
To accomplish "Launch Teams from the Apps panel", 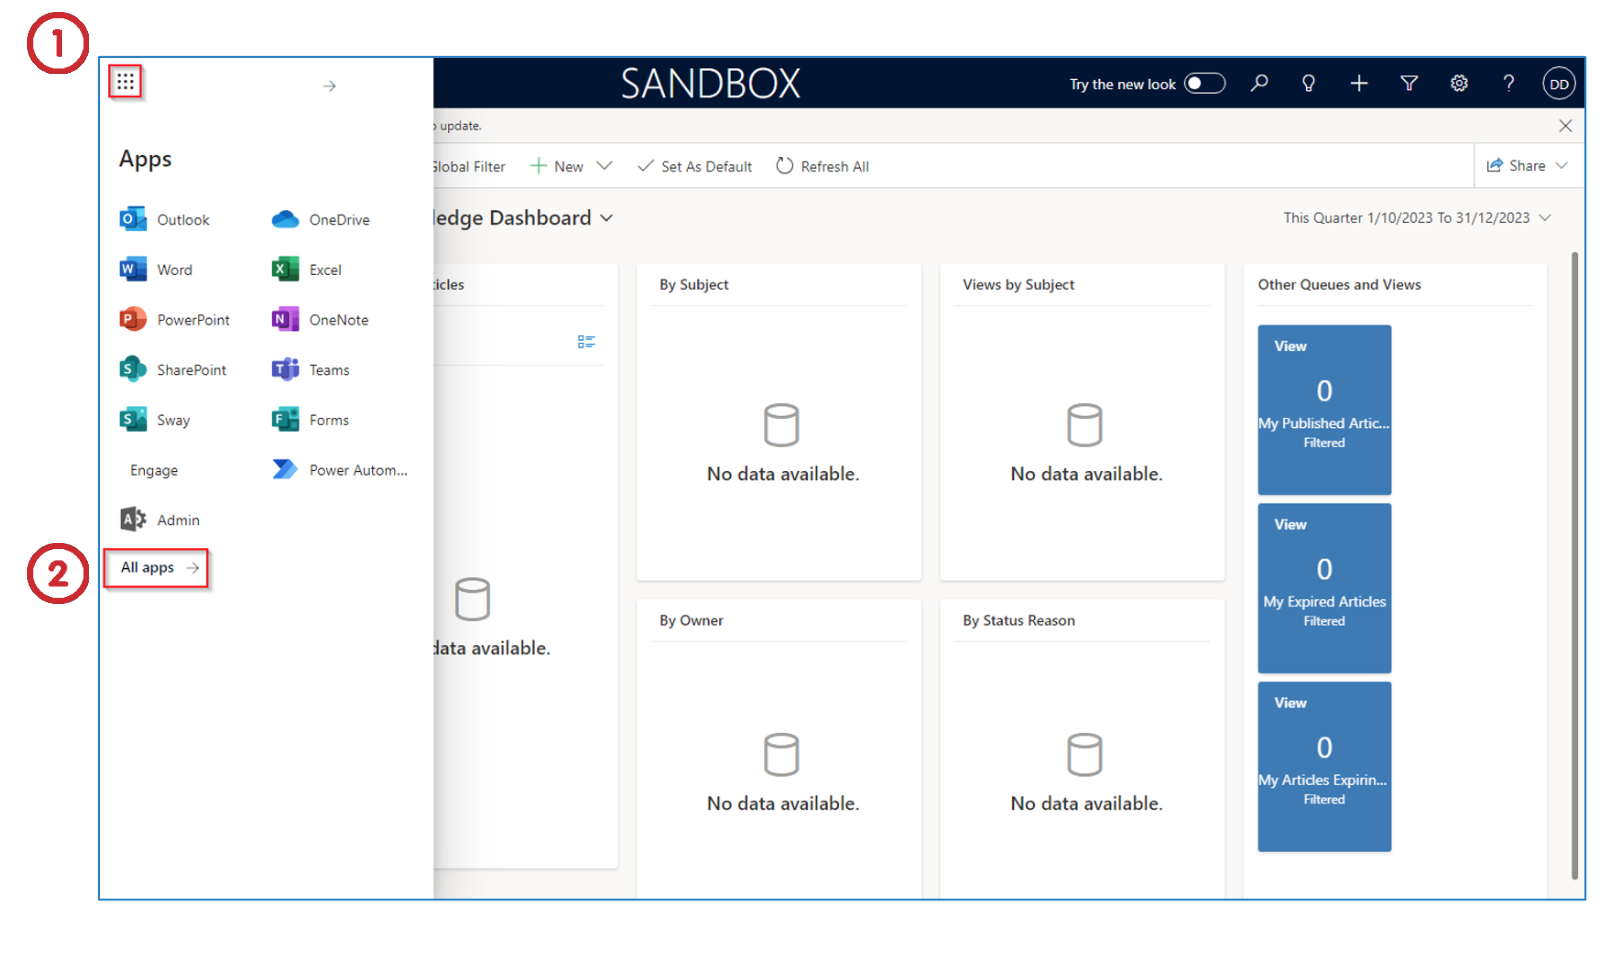I will 311,370.
